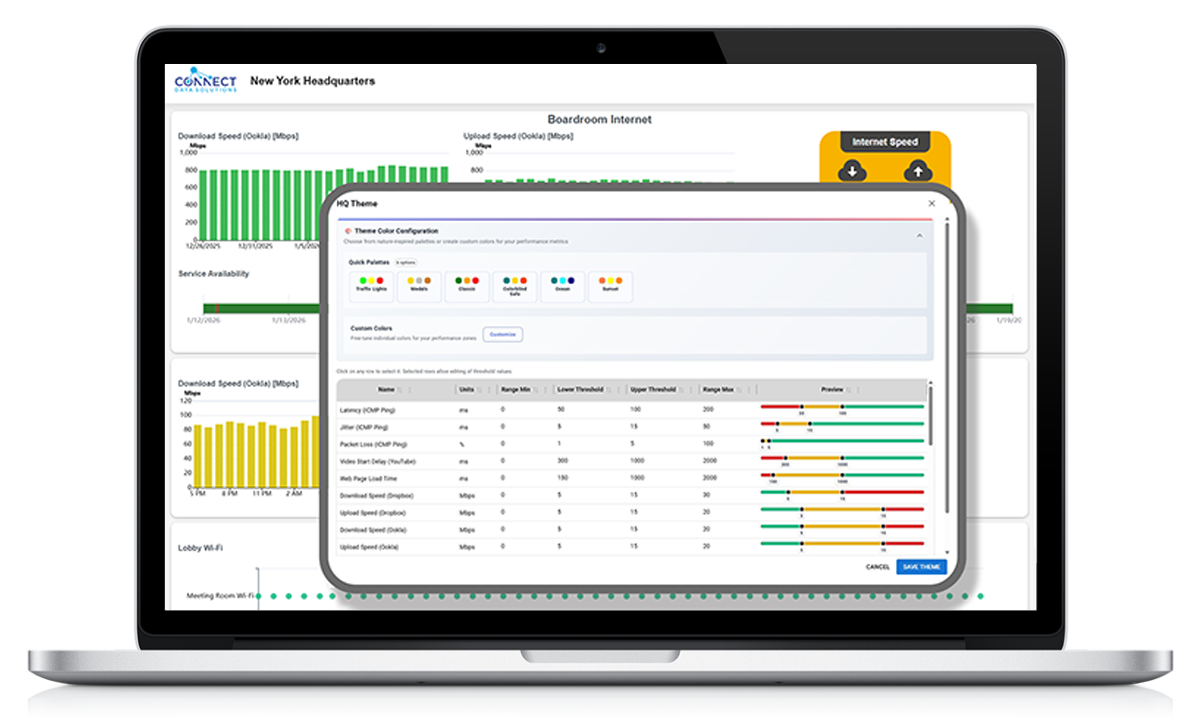
Task: Select the Ocean palette option
Action: (562, 286)
